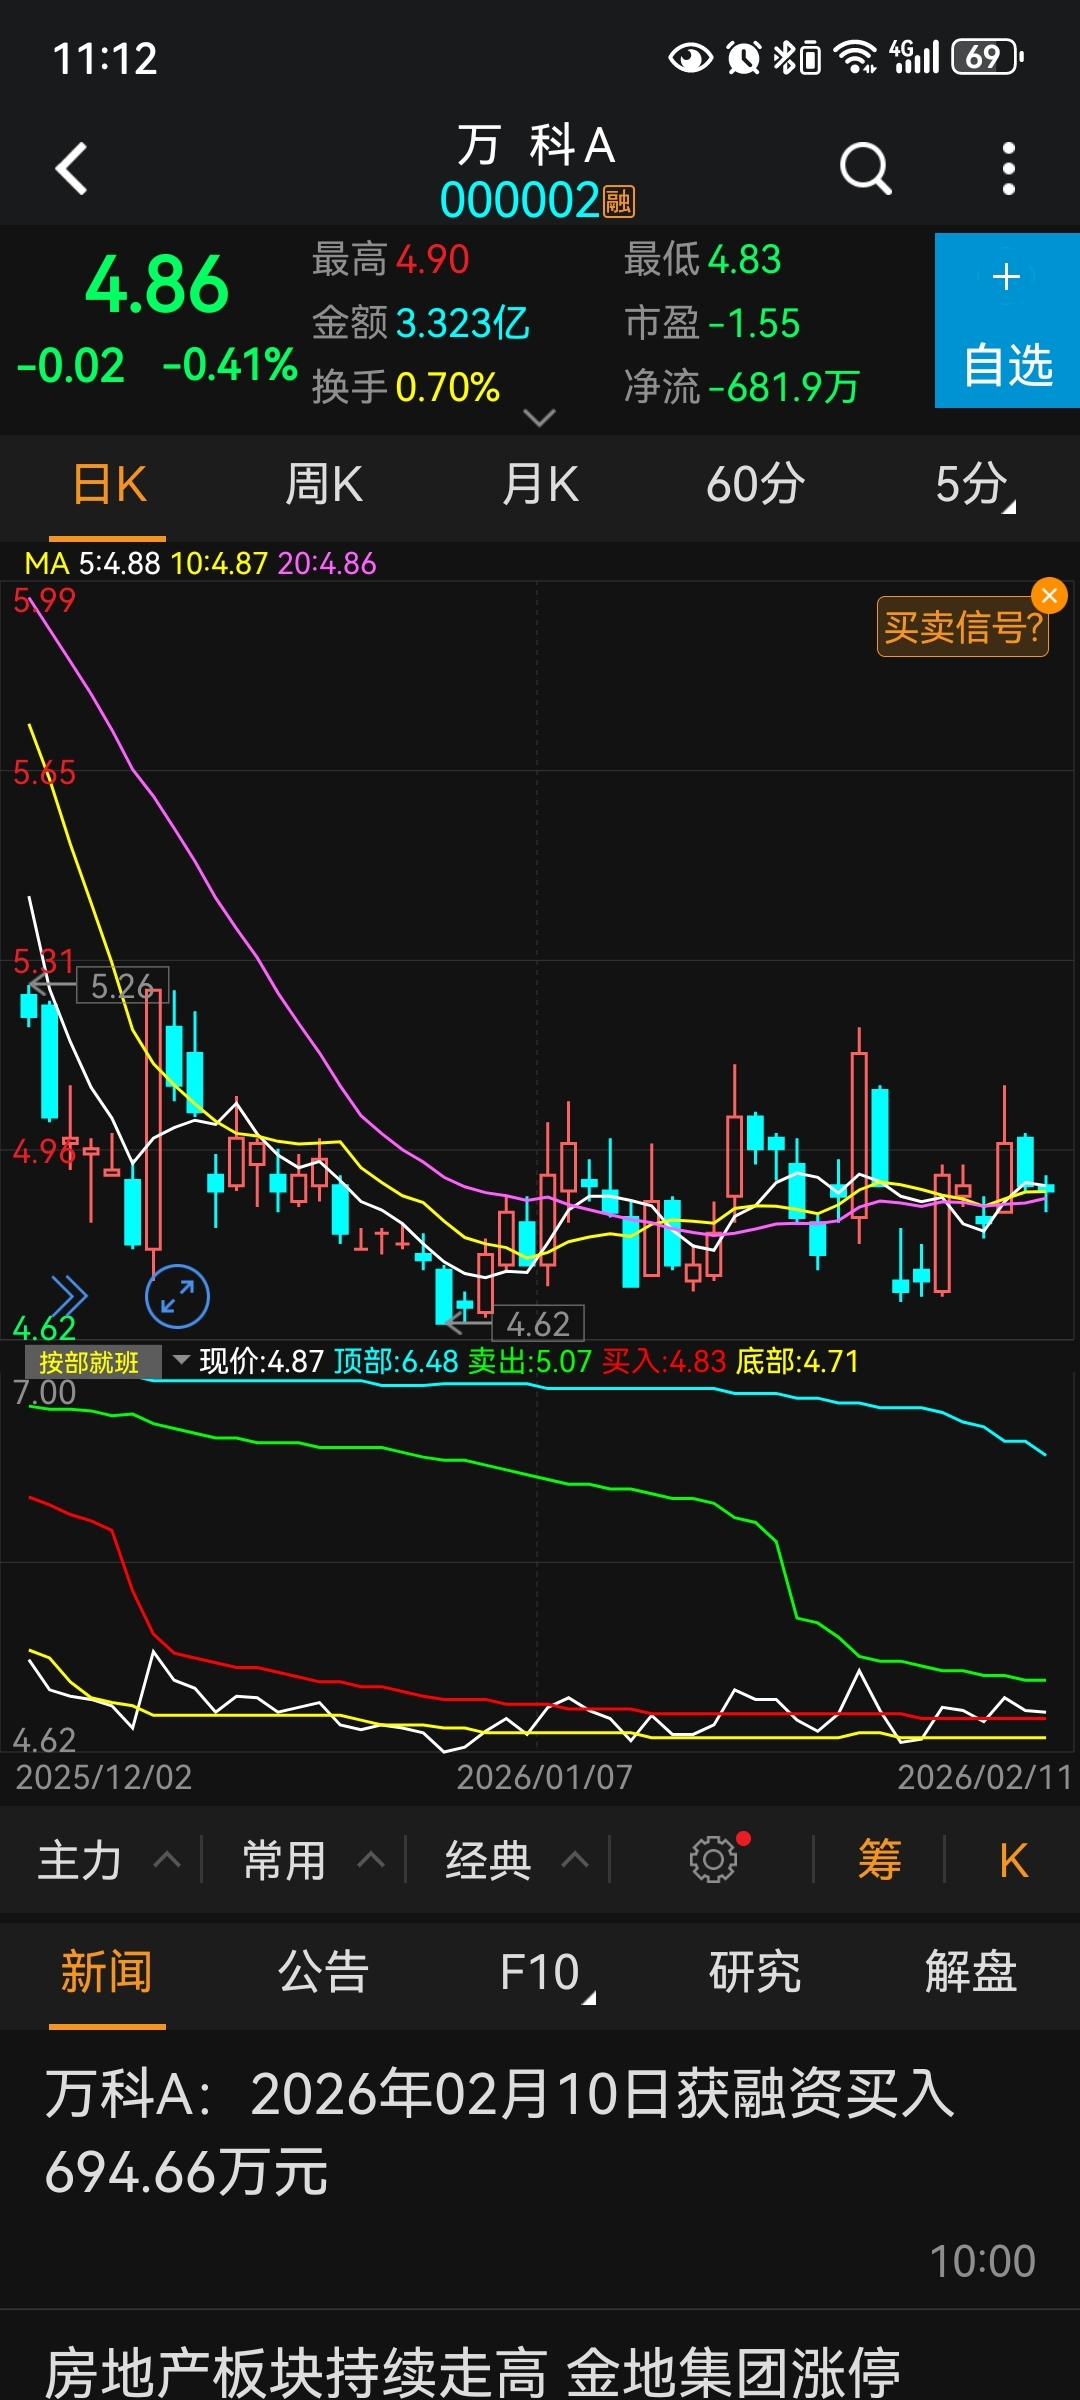Expand quote details with down chevron

tap(539, 417)
